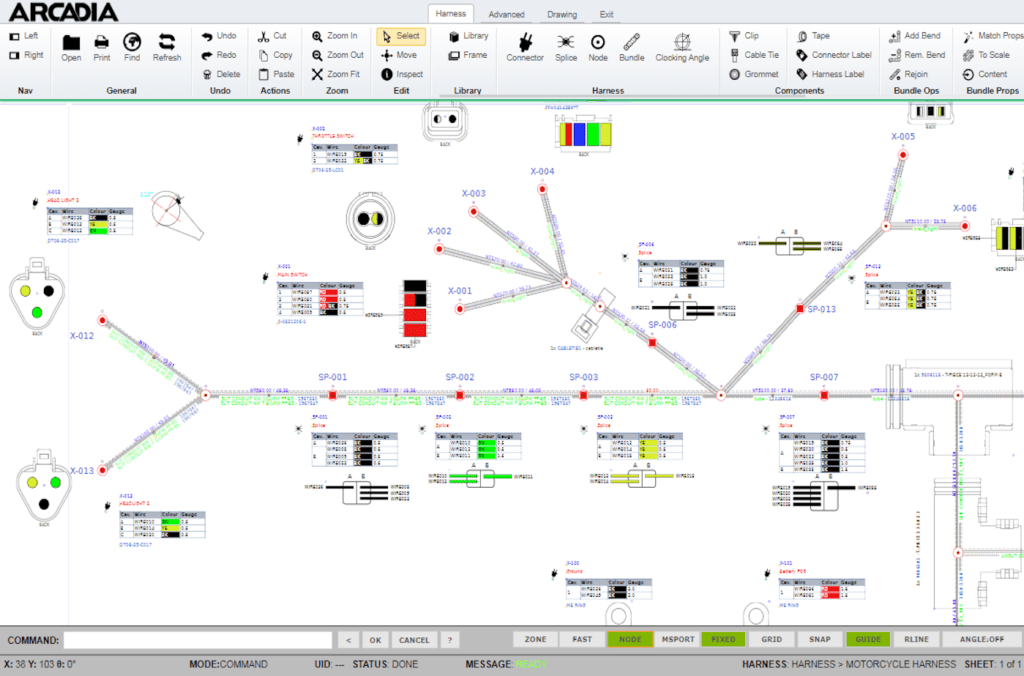Open the Drawing tab
1024x676 pixels.
pos(561,15)
